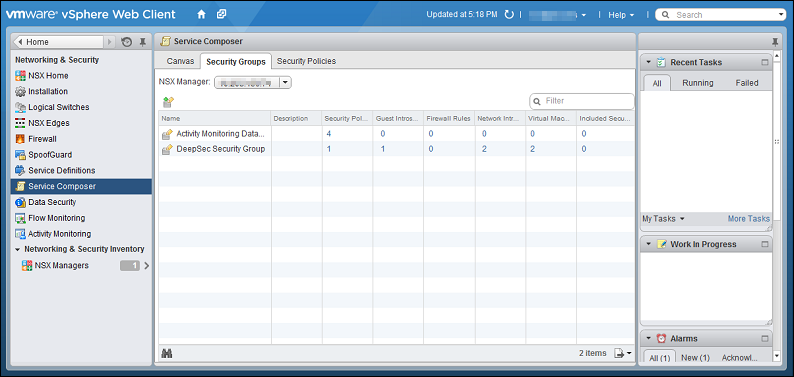Collapse the Recent Tasks panel

pyautogui.click(x=648, y=63)
